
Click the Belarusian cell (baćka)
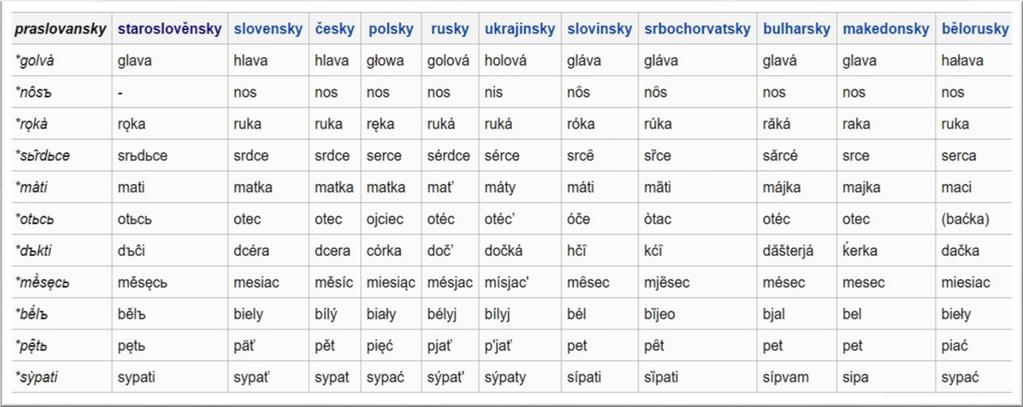tap(966, 219)
